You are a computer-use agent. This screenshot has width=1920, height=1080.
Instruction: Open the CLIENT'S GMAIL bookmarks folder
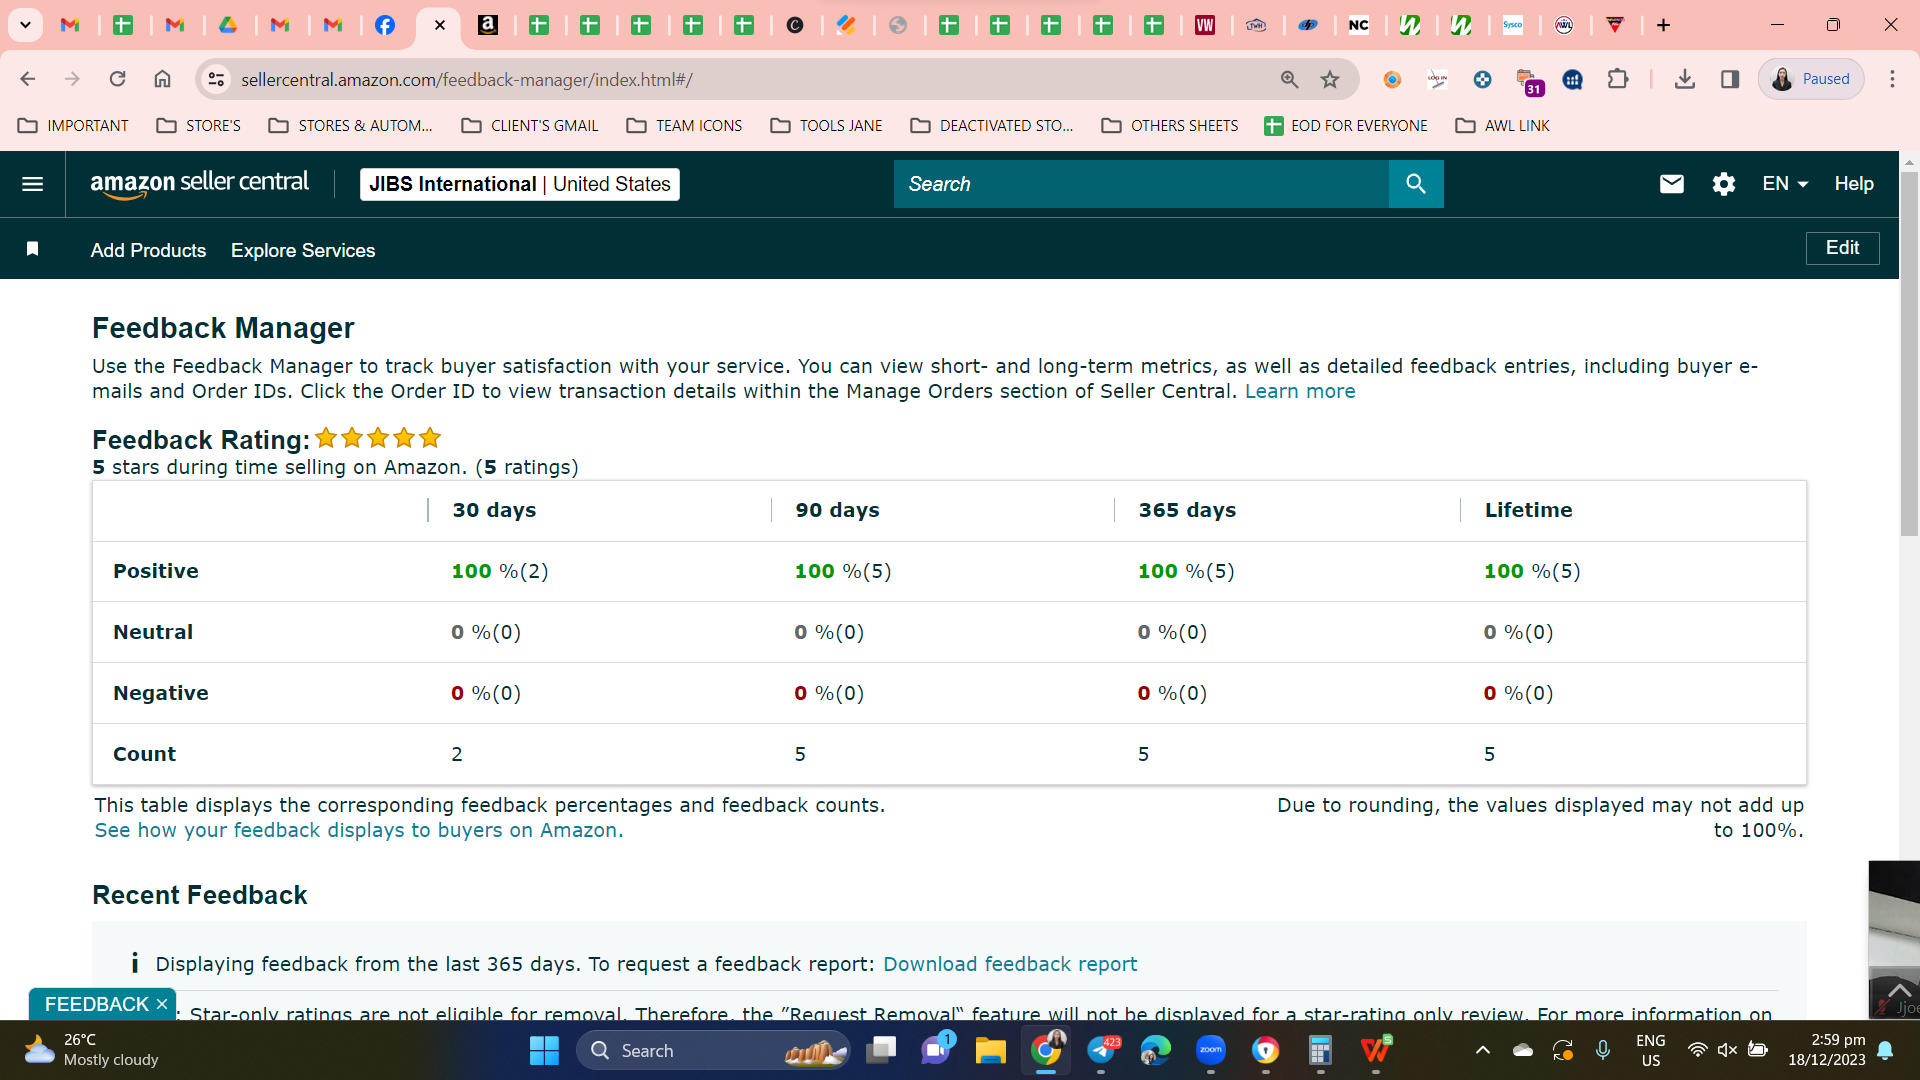[530, 125]
